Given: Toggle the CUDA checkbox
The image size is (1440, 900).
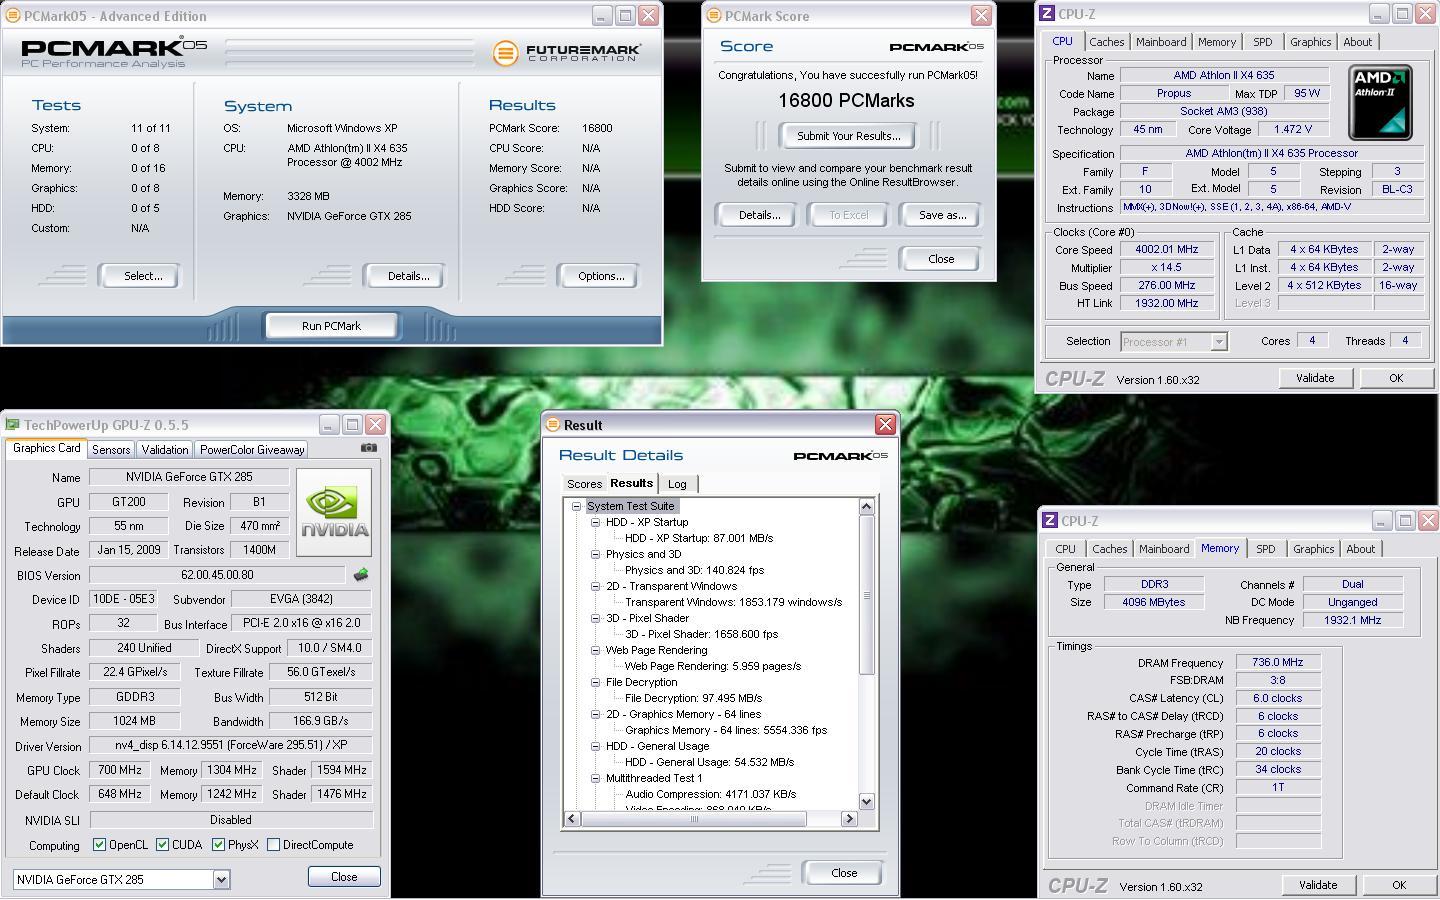Looking at the screenshot, I should coord(162,845).
